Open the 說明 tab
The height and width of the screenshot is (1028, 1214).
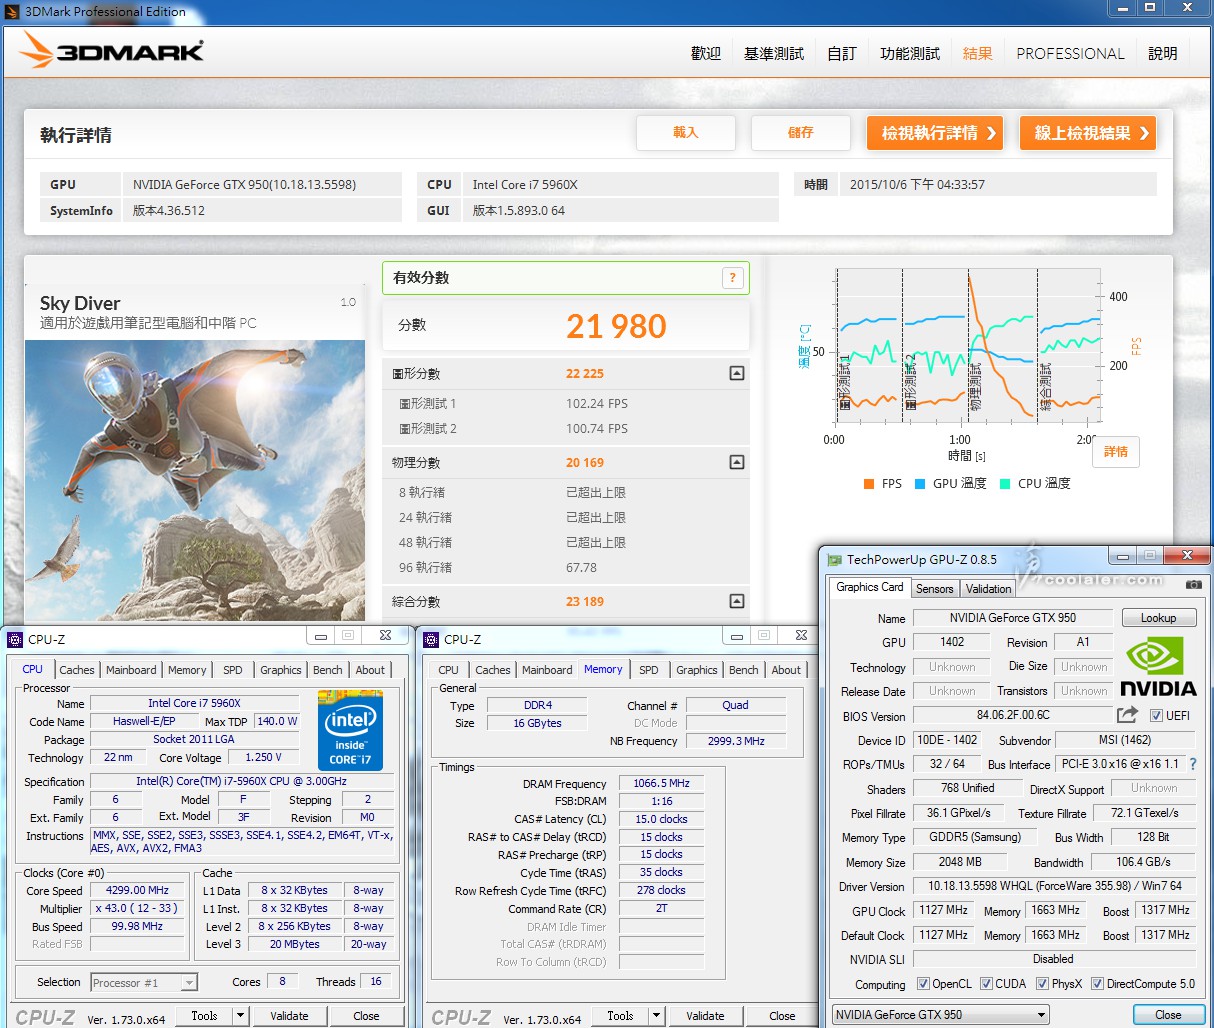click(1163, 54)
